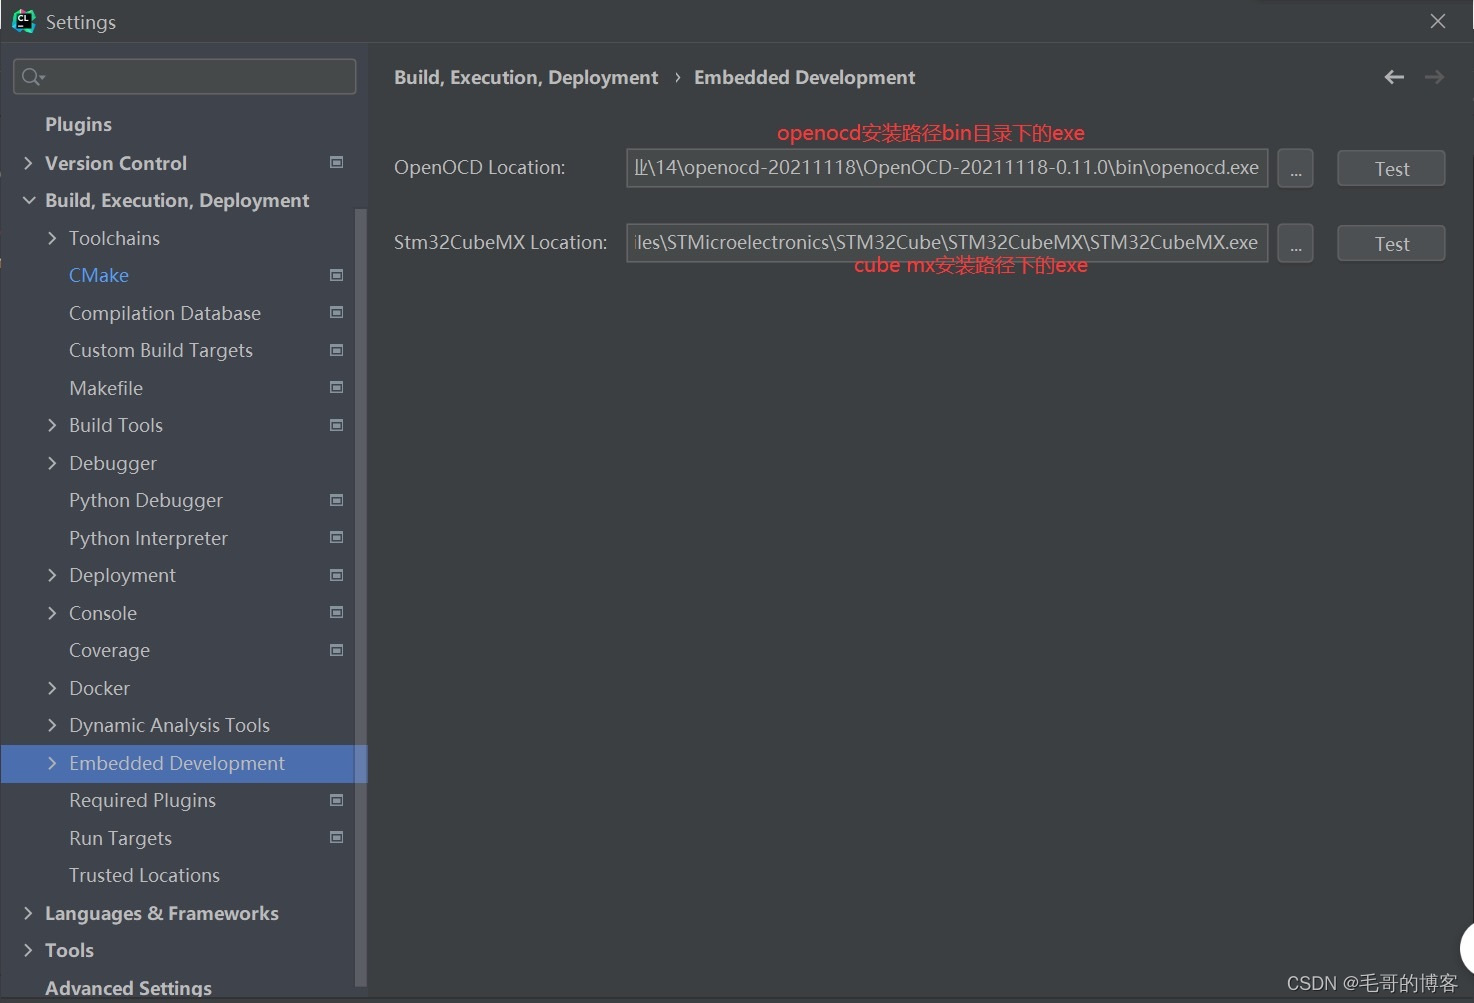Expand the Docker node

(x=52, y=688)
